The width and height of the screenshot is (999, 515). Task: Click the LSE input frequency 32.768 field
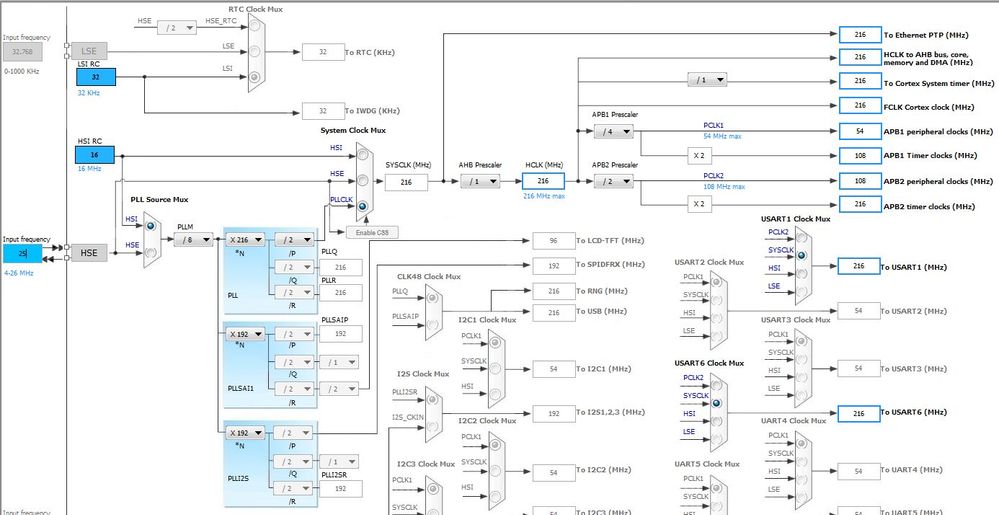(22, 52)
